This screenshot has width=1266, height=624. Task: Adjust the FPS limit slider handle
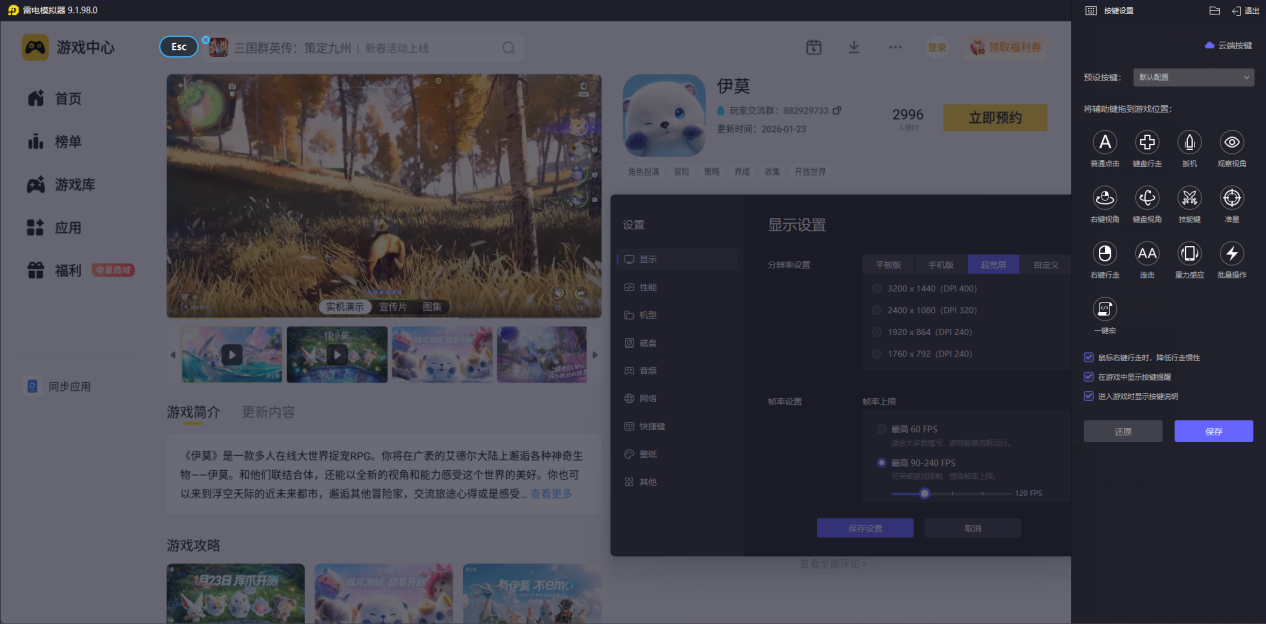click(925, 493)
